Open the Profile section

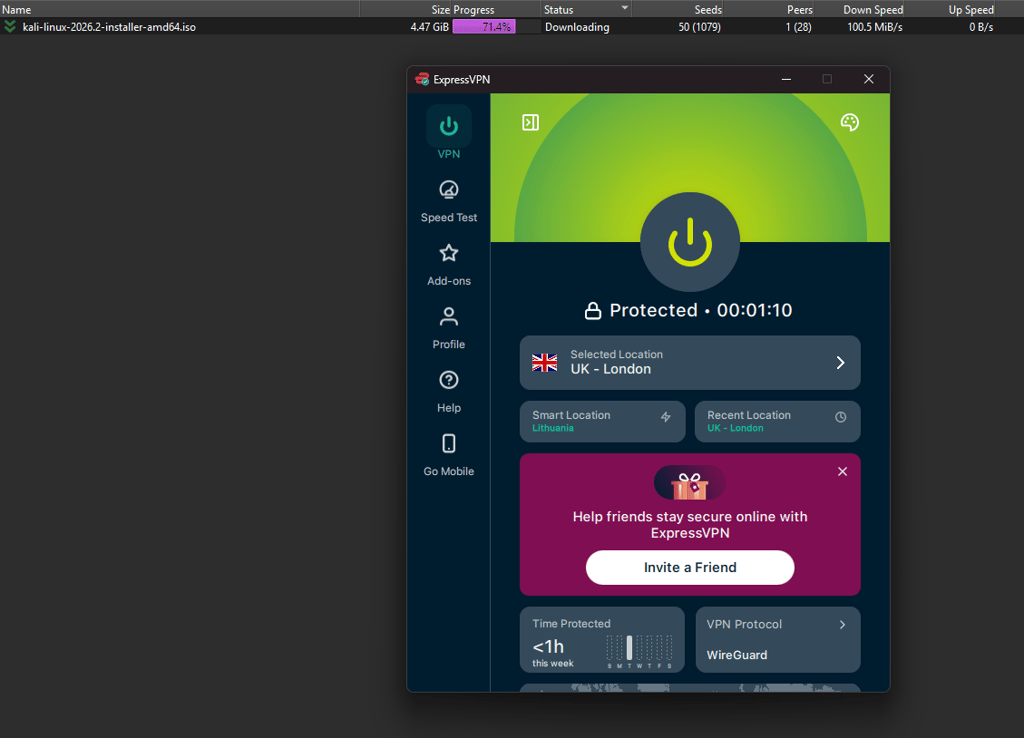[449, 328]
